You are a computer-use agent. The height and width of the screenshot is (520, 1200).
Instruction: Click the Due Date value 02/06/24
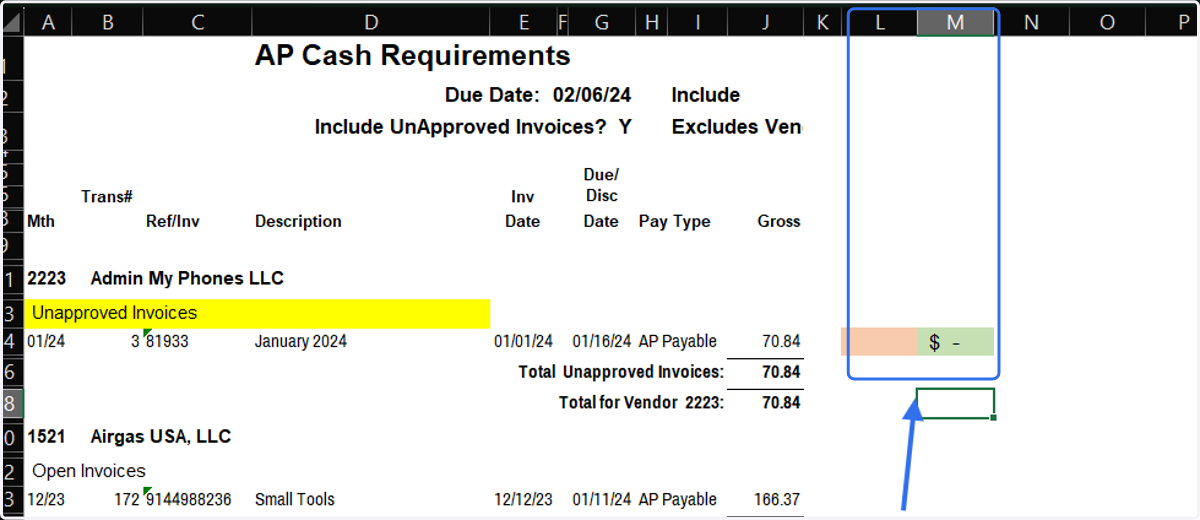591,96
